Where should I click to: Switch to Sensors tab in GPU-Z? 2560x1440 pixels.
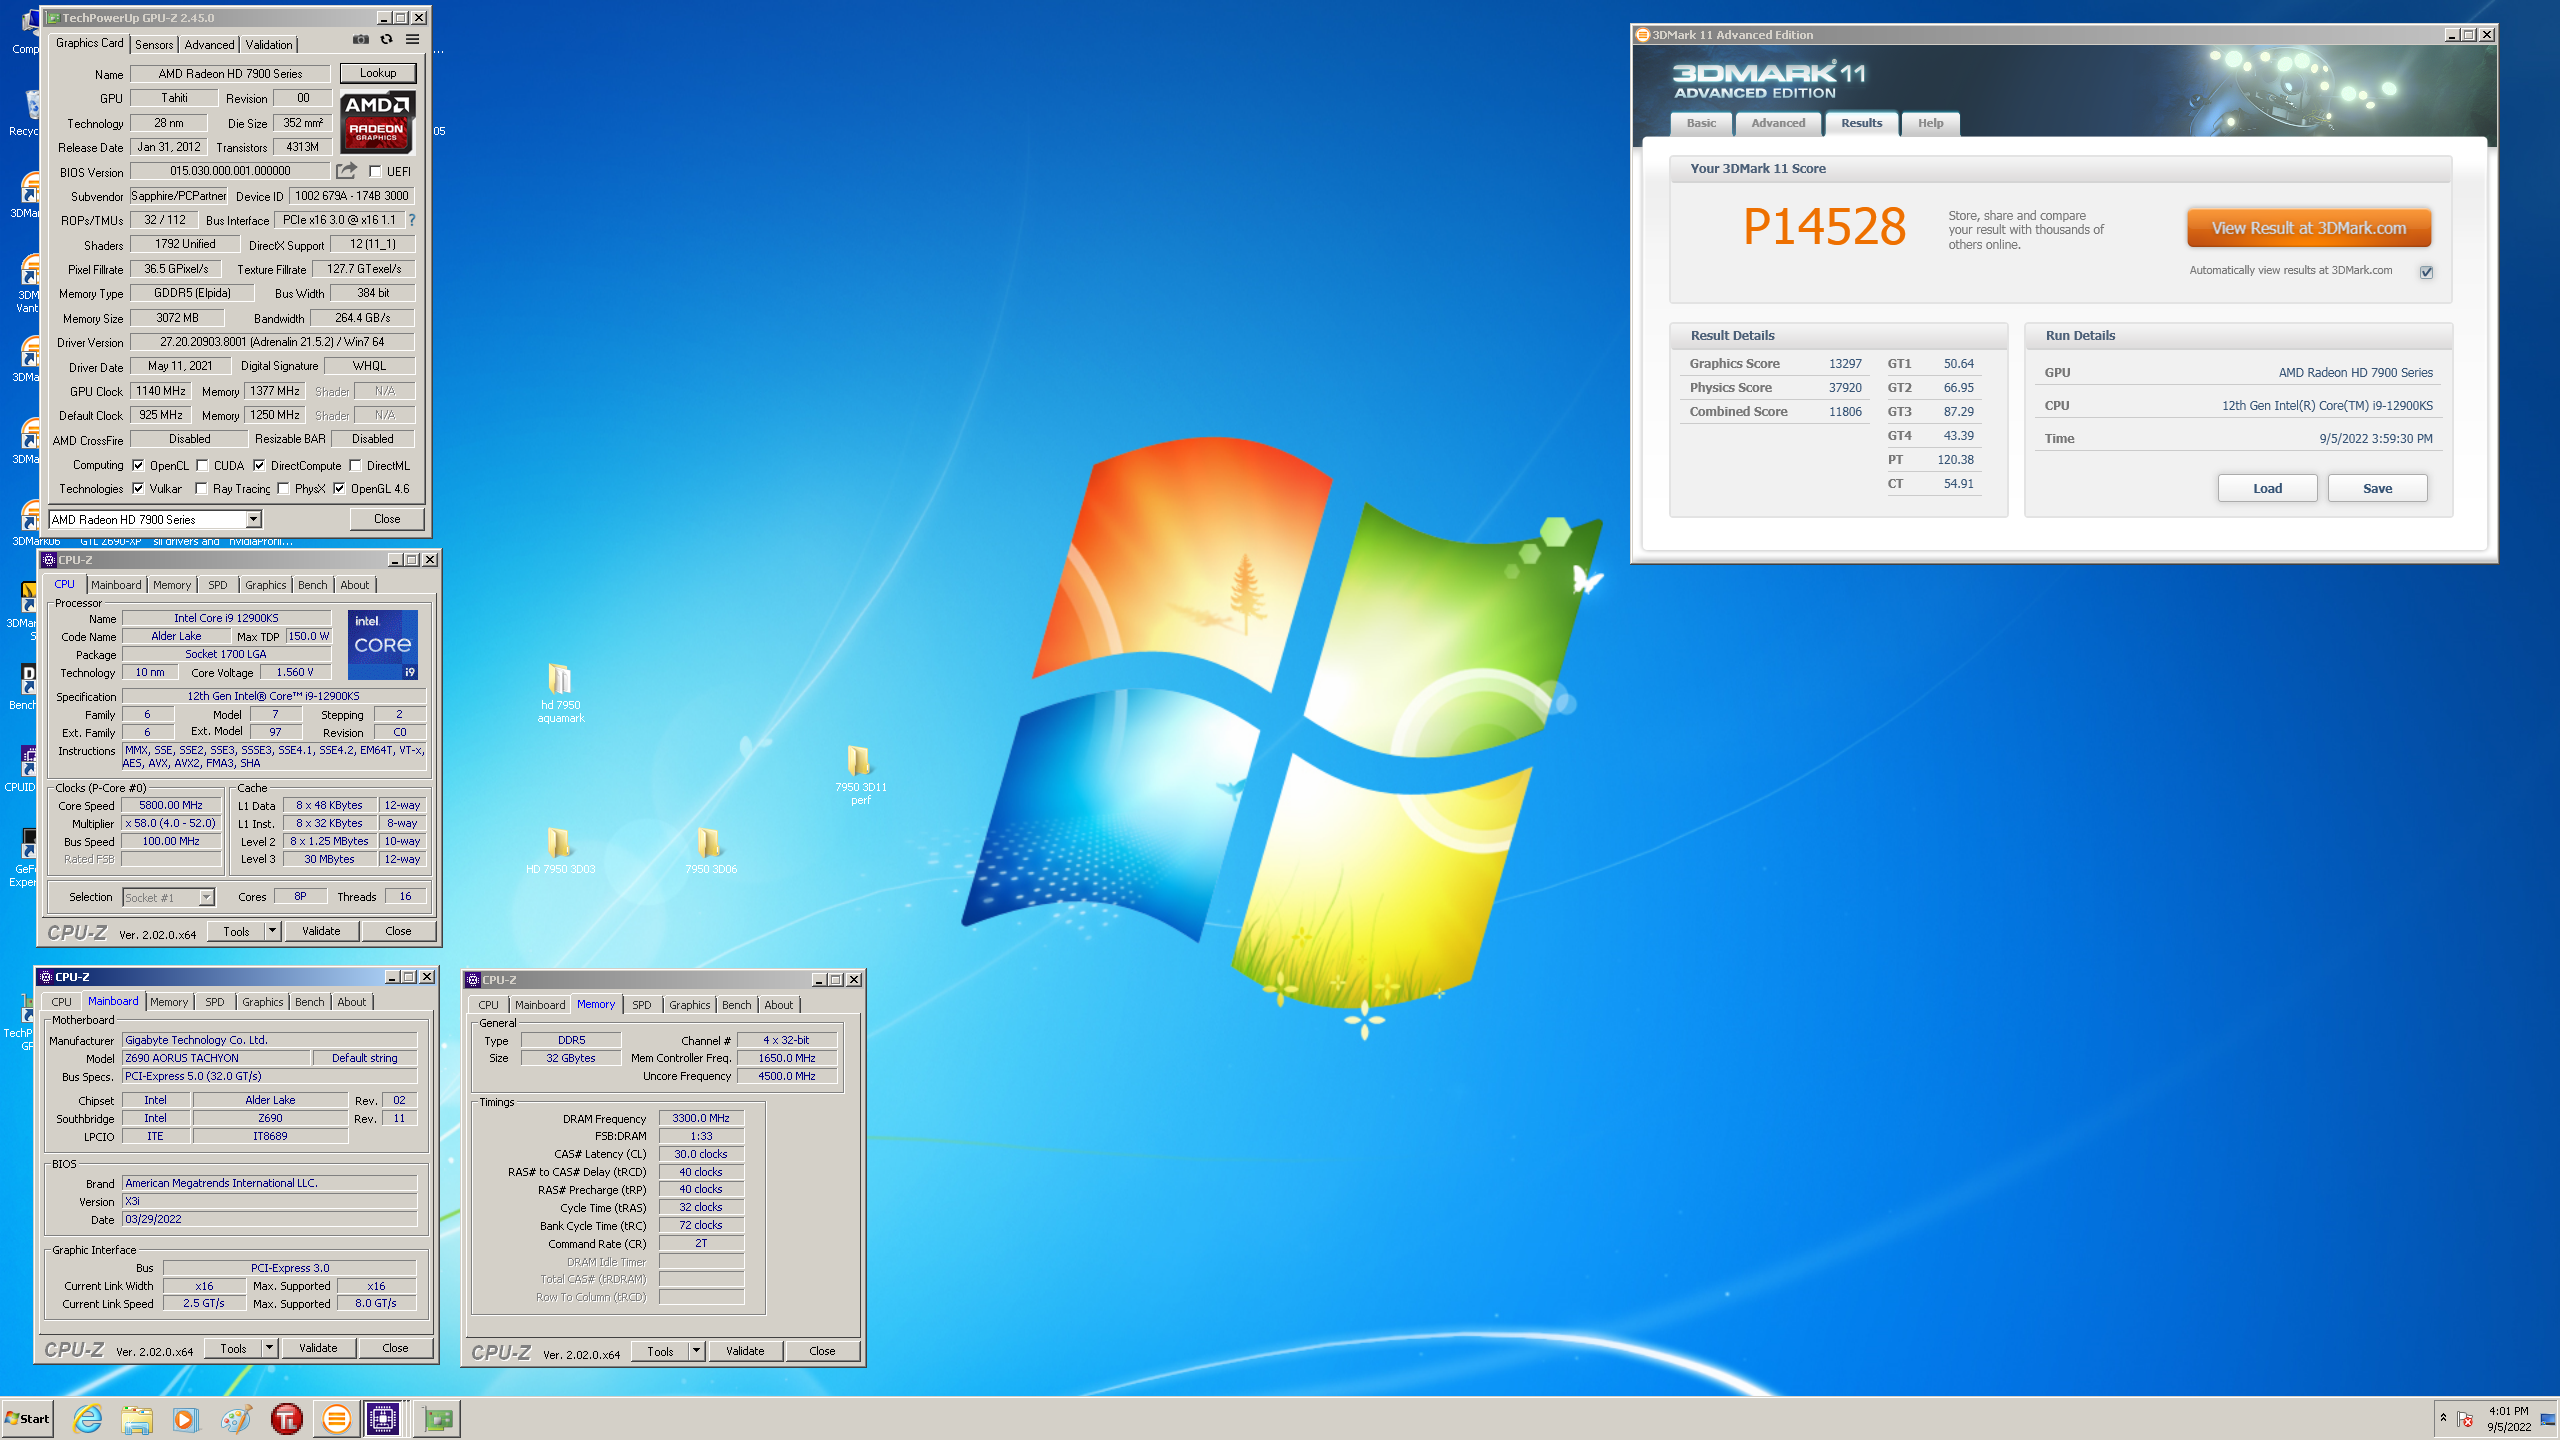(x=154, y=44)
